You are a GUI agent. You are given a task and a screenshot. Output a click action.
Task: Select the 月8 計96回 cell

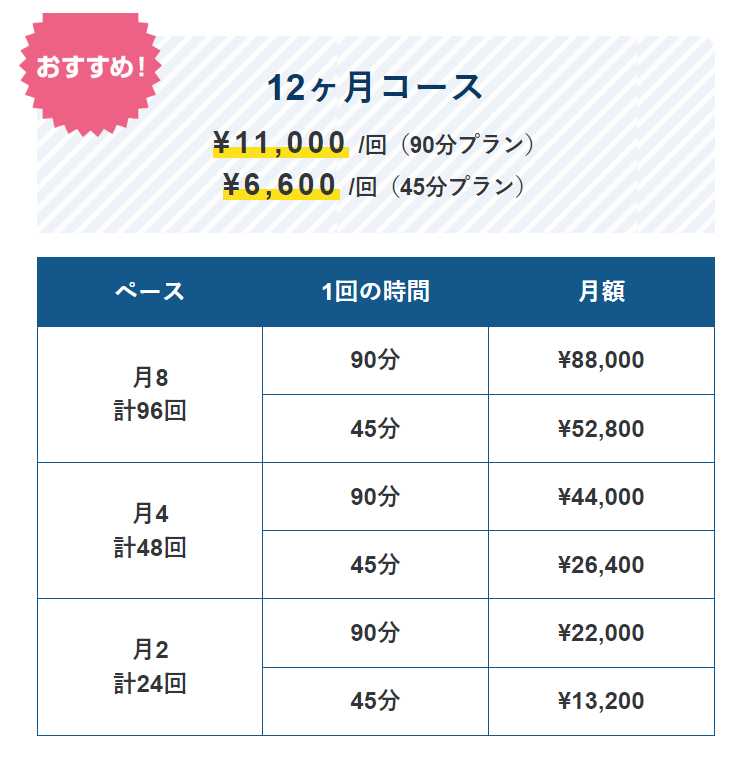coord(150,395)
